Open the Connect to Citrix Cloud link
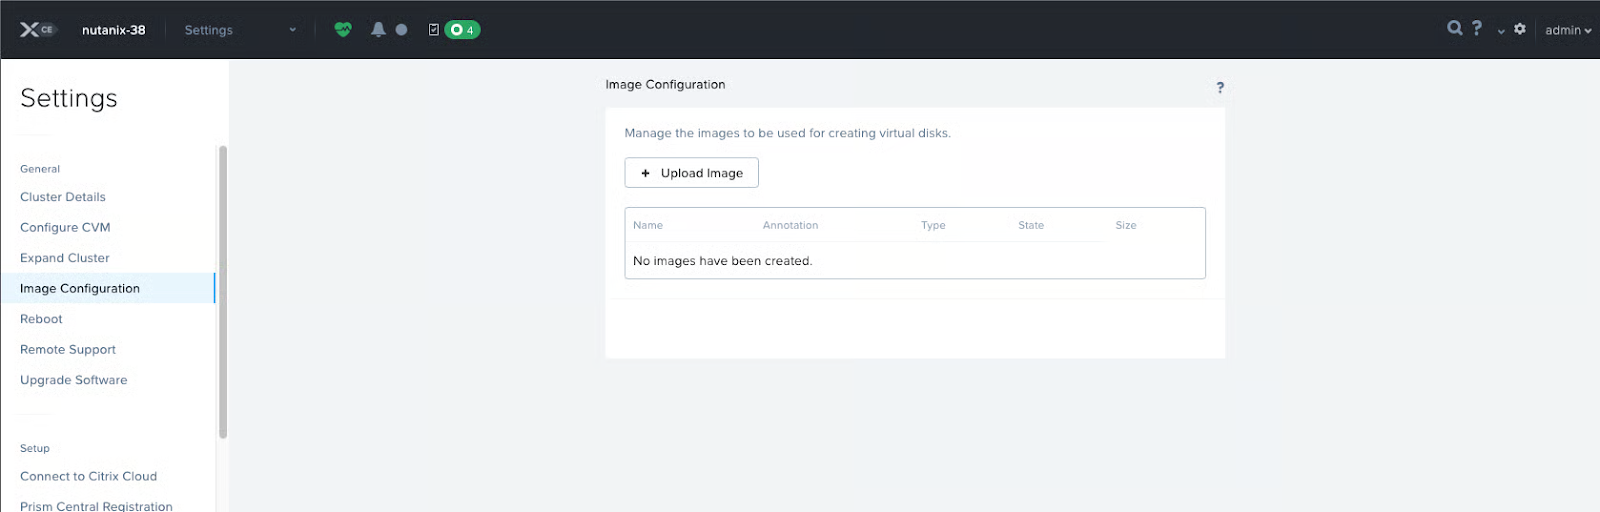The width and height of the screenshot is (1600, 512). (x=88, y=477)
